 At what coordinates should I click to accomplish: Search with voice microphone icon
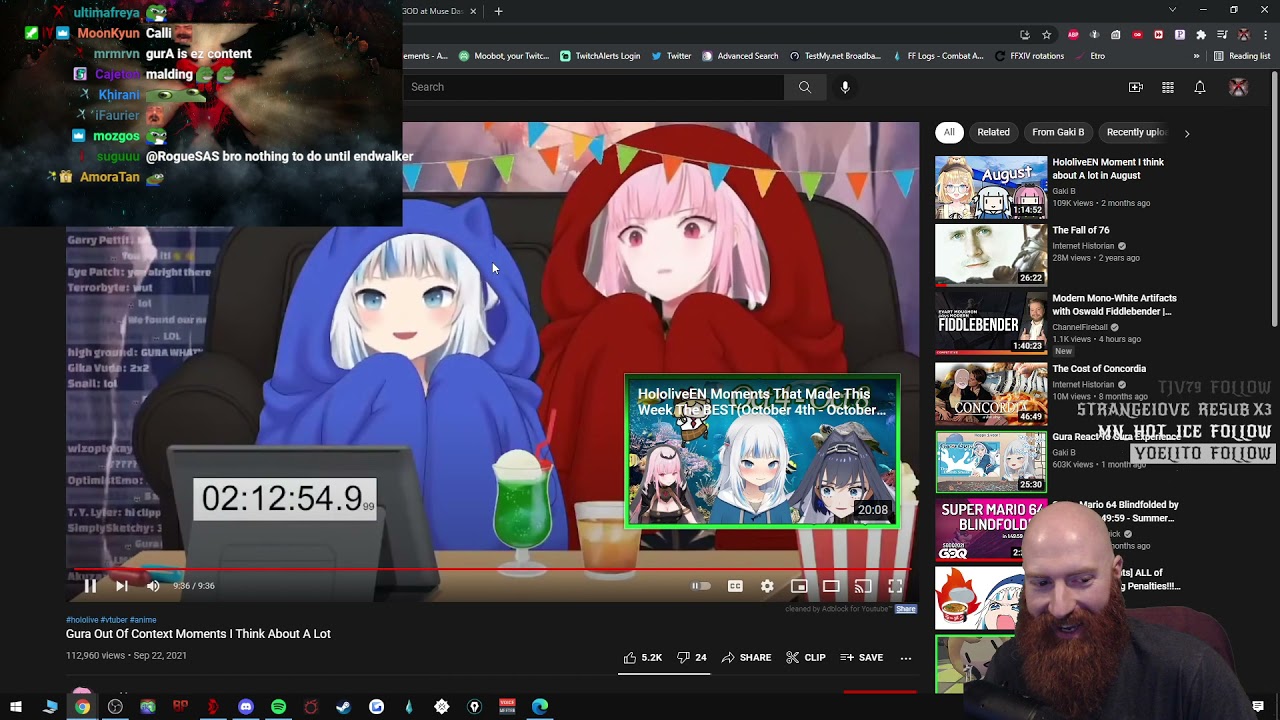click(x=845, y=87)
